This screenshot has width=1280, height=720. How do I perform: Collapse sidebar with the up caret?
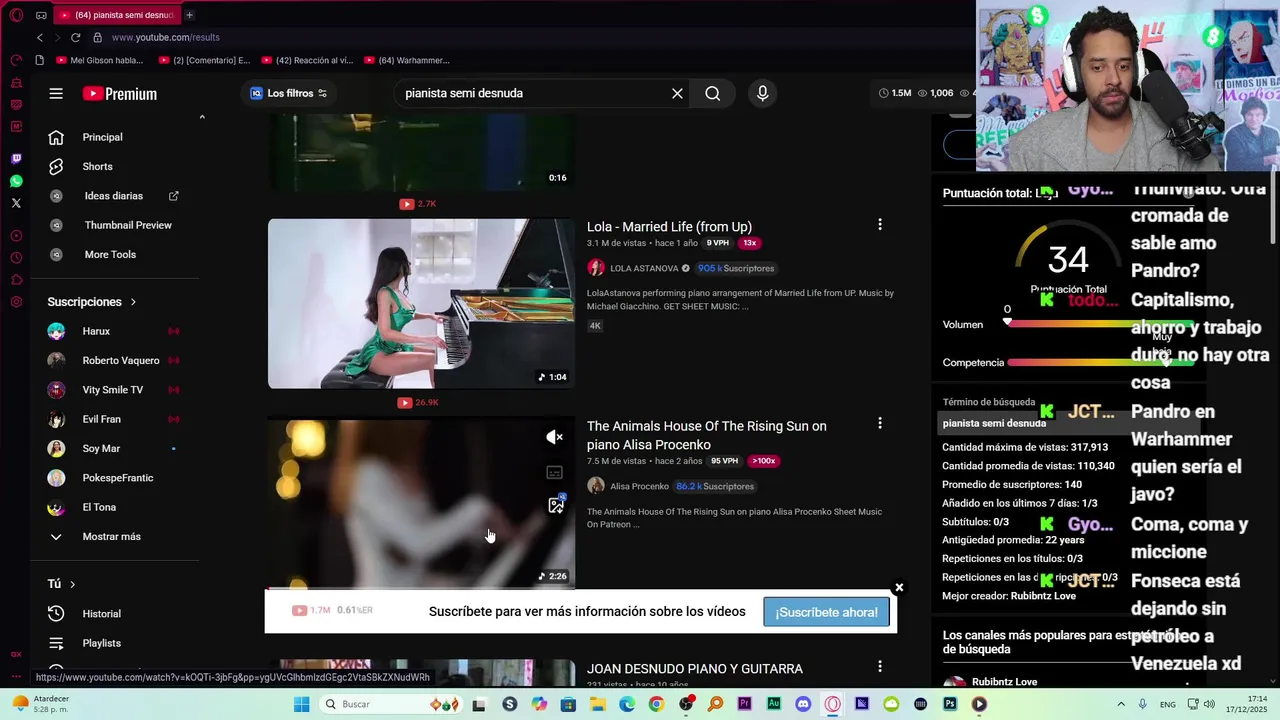(x=202, y=117)
